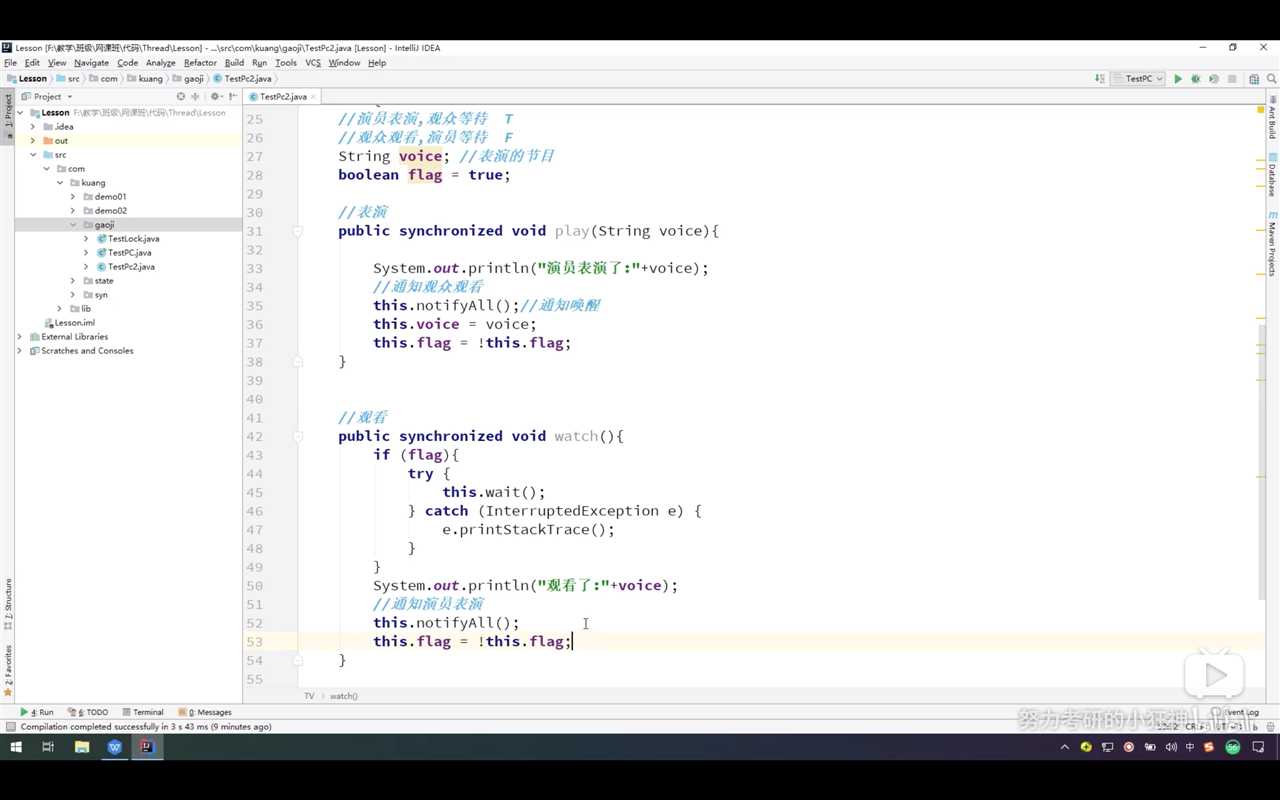Collapse the play method using the gutter fold marker

pos(297,231)
